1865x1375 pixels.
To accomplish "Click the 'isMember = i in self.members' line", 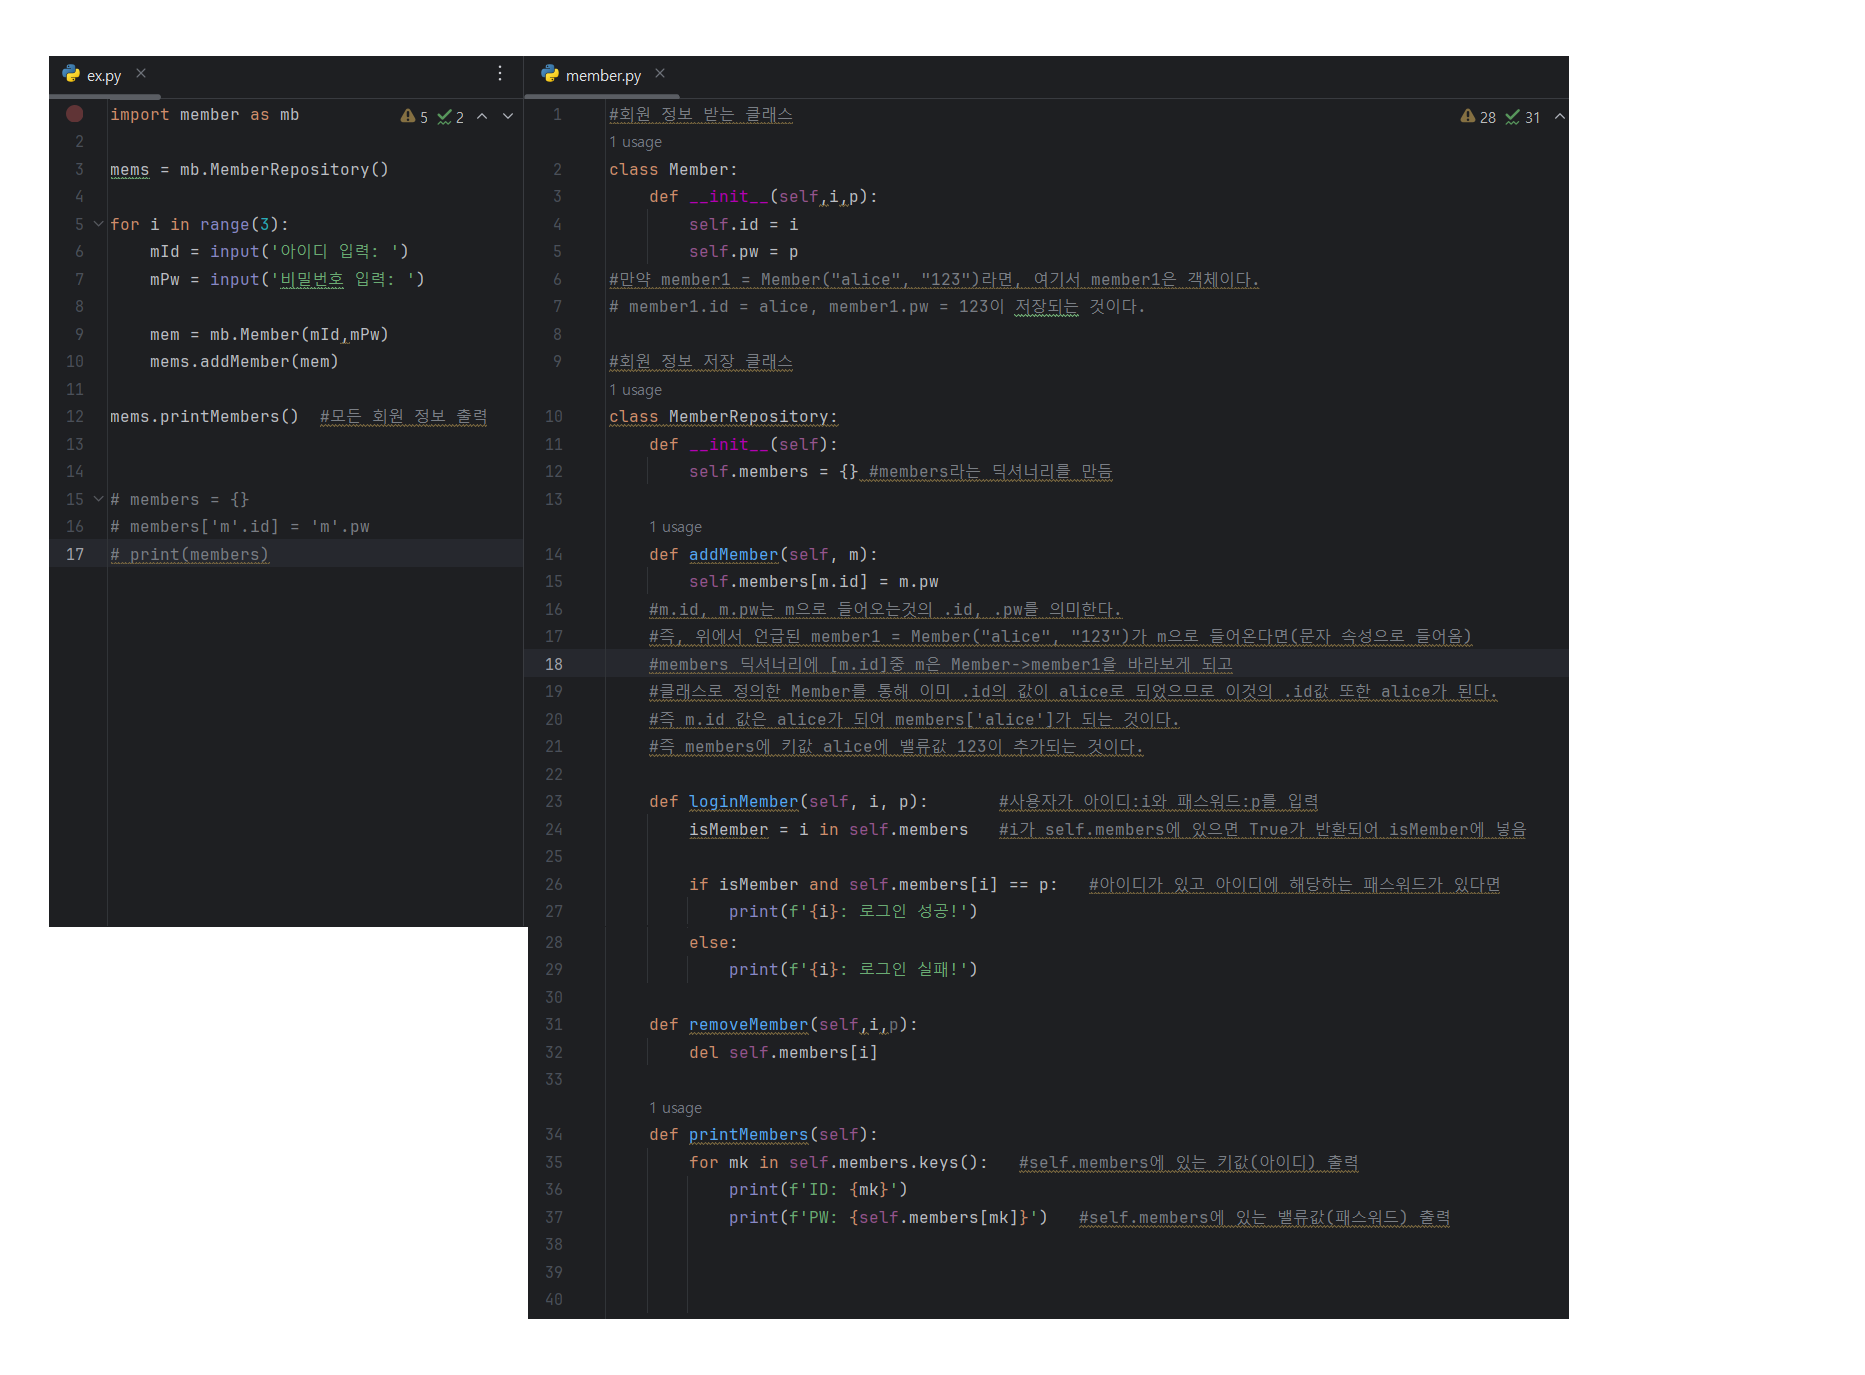I will [829, 830].
